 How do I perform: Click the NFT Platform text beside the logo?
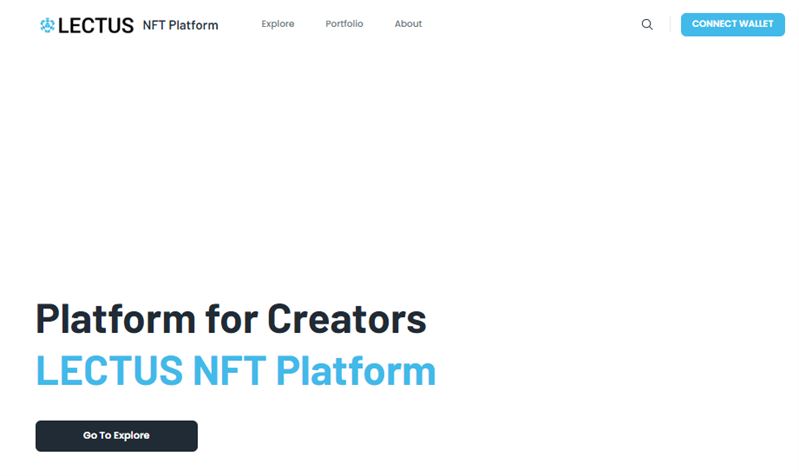(180, 25)
